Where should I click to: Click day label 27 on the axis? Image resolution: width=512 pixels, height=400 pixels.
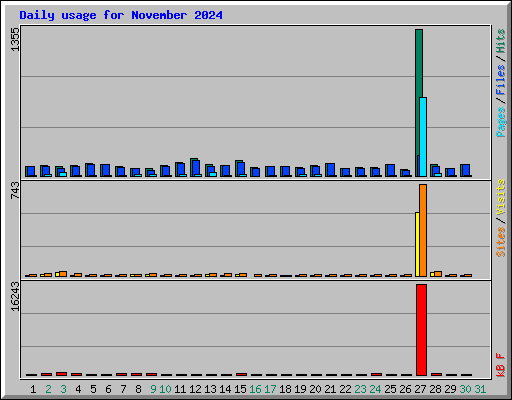coord(420,389)
